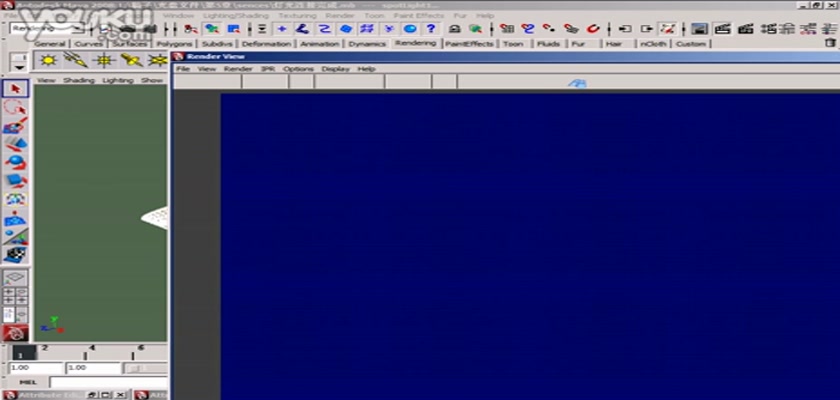
Task: Choose the Paint Selection tool
Action: 16,126
